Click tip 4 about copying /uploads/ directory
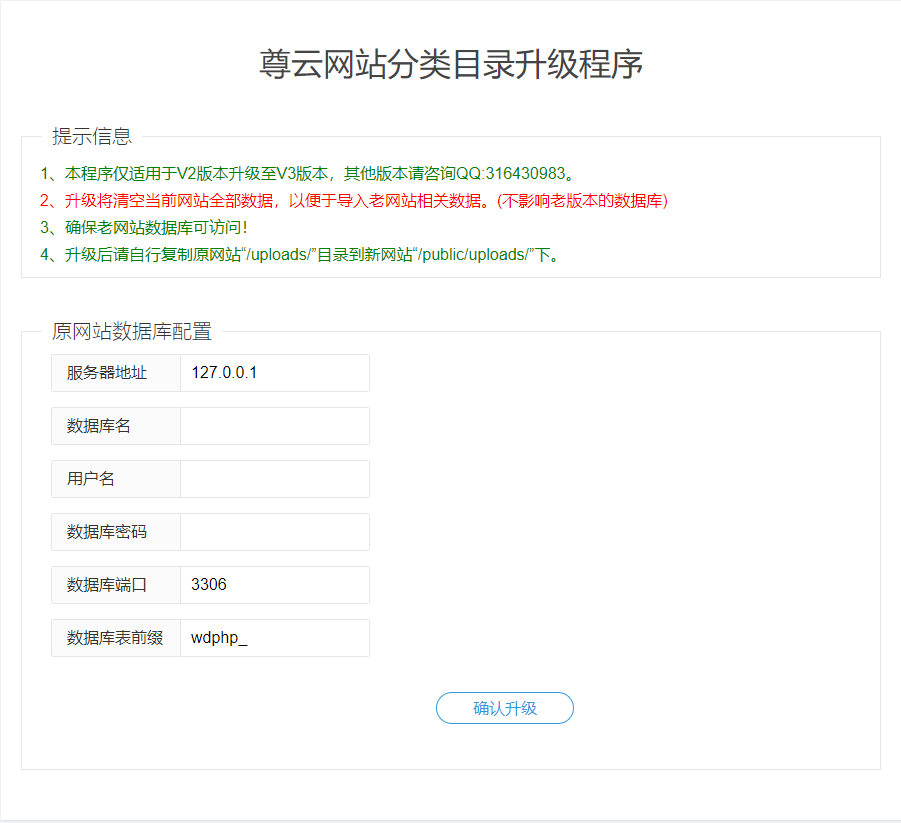The image size is (901, 823). 299,255
